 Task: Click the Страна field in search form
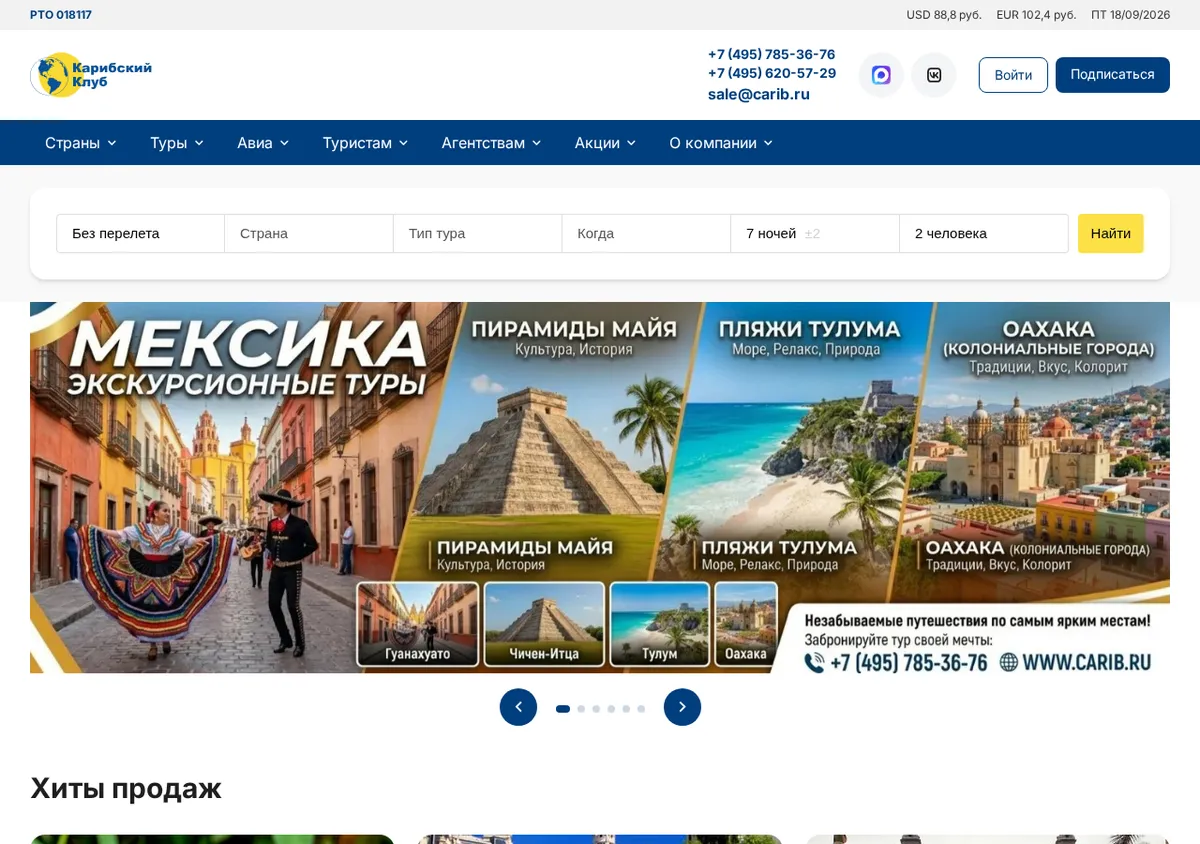click(309, 233)
